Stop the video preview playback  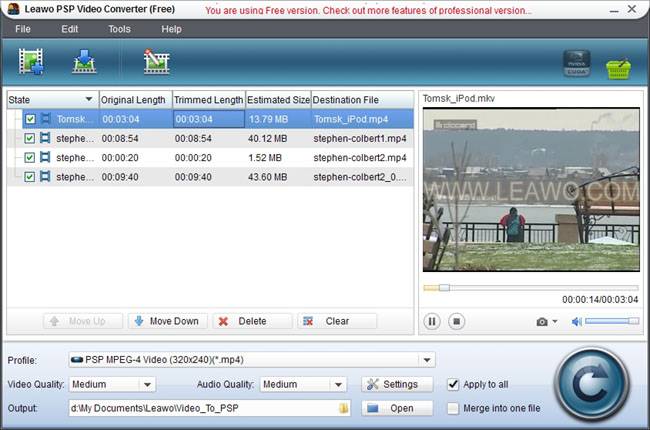point(456,321)
